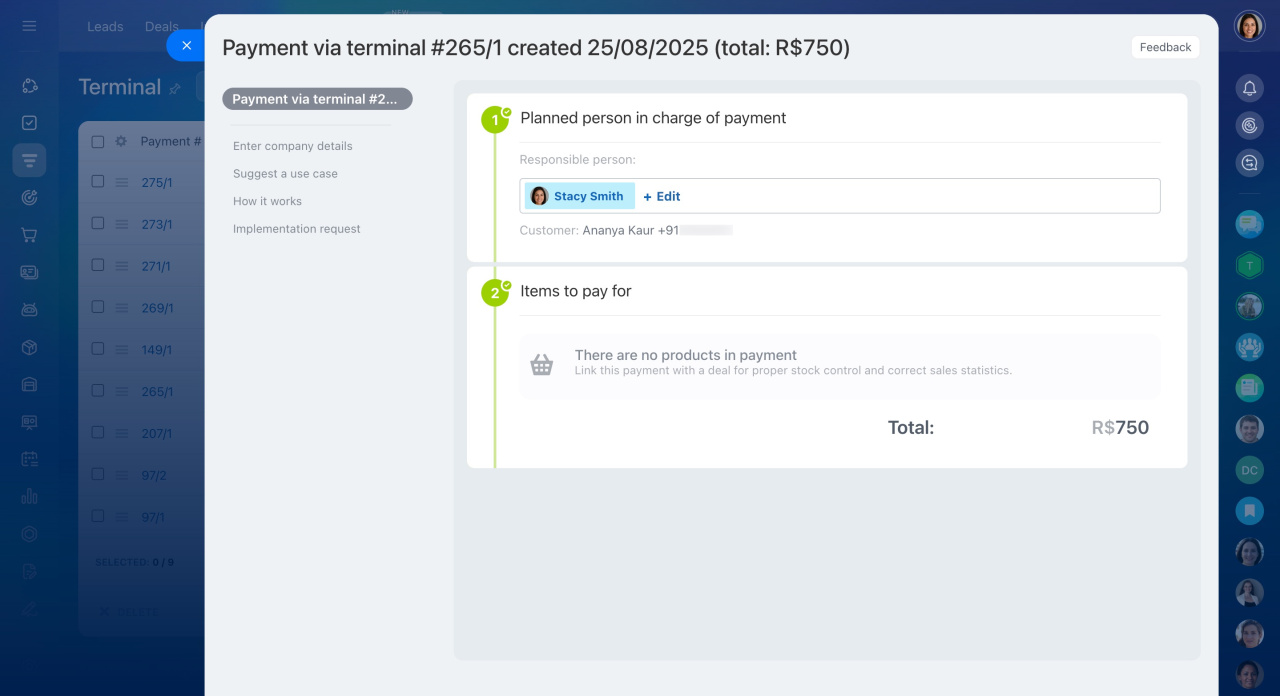Open the tasks checkmark sidebar icon
Screen dimensions: 1280x696
(x=29, y=123)
